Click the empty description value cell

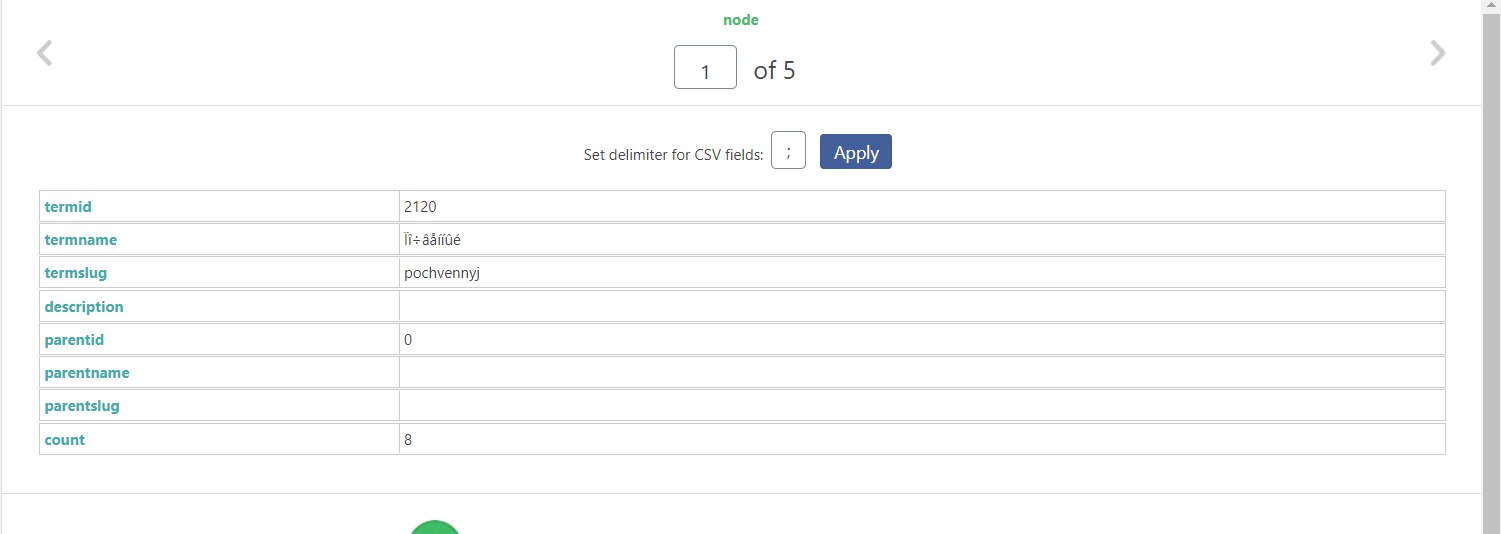[922, 306]
